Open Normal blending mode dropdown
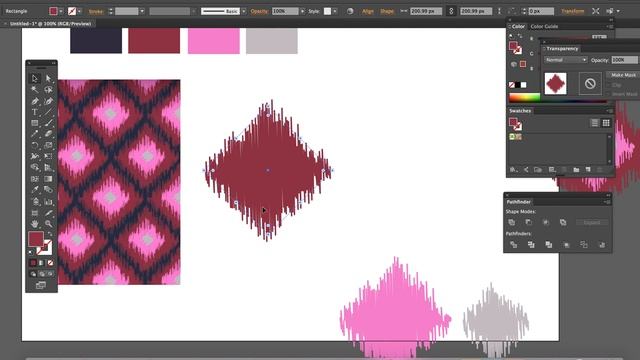Image resolution: width=640 pixels, height=360 pixels. (566, 60)
